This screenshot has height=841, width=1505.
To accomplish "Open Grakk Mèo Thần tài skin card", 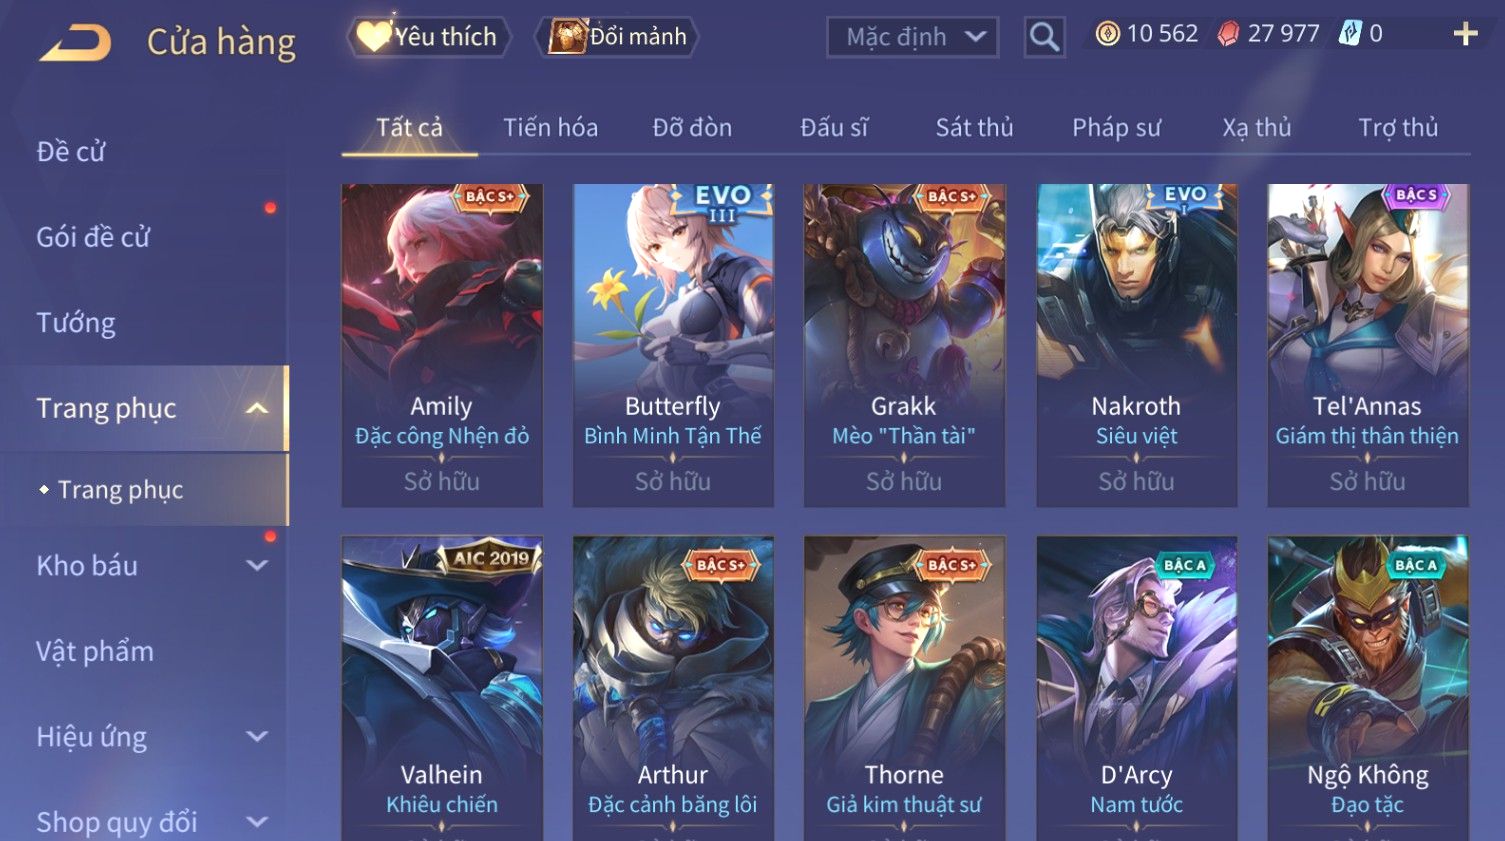I will tap(904, 345).
